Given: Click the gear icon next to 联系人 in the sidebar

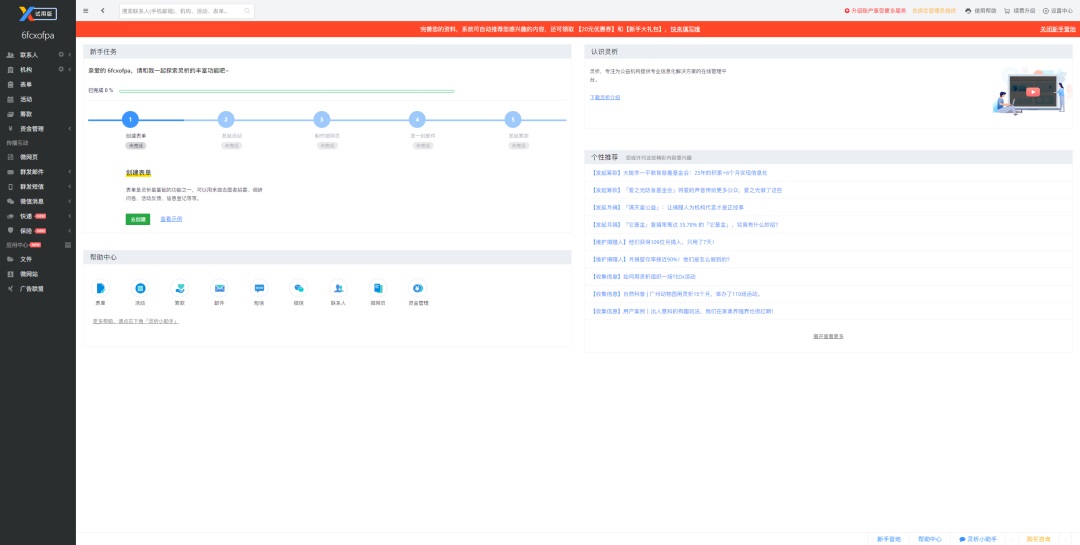Looking at the screenshot, I should (x=61, y=54).
